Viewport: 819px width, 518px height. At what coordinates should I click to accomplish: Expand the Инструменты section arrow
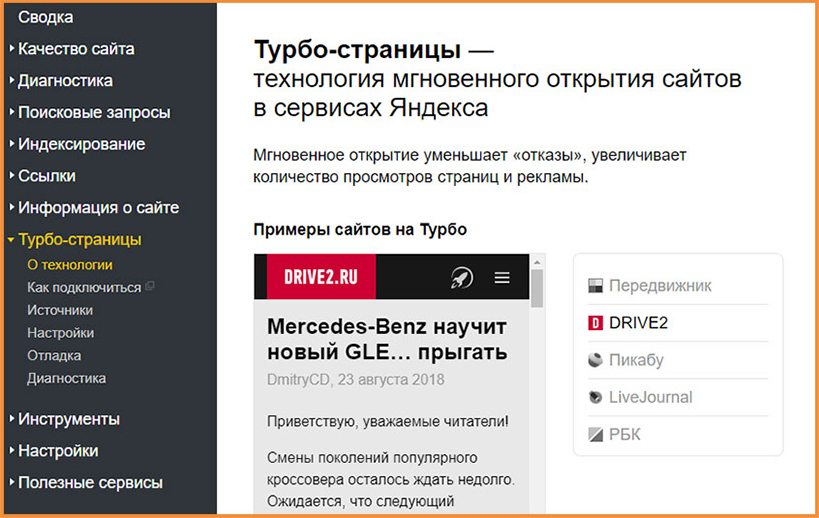(x=11, y=419)
